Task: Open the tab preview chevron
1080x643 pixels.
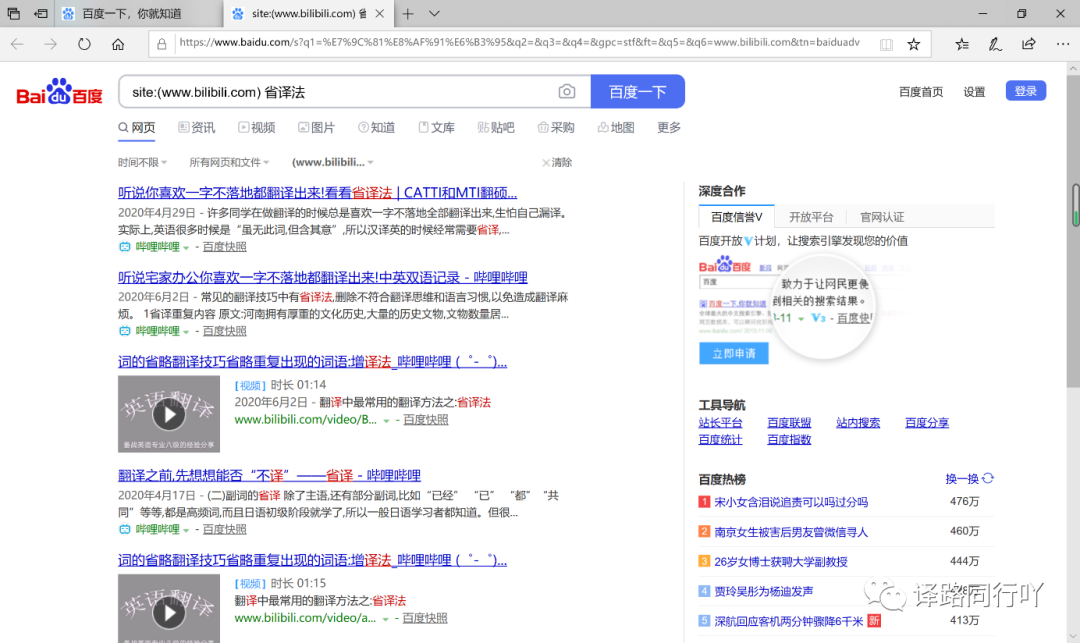Action: [434, 14]
